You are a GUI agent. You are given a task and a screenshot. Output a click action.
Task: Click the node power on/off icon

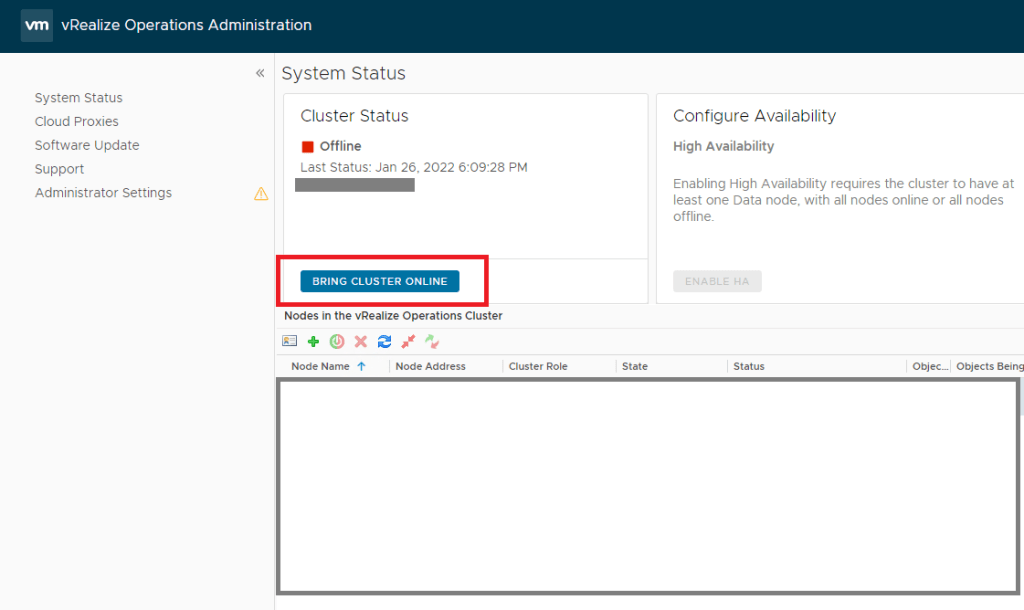tap(337, 341)
